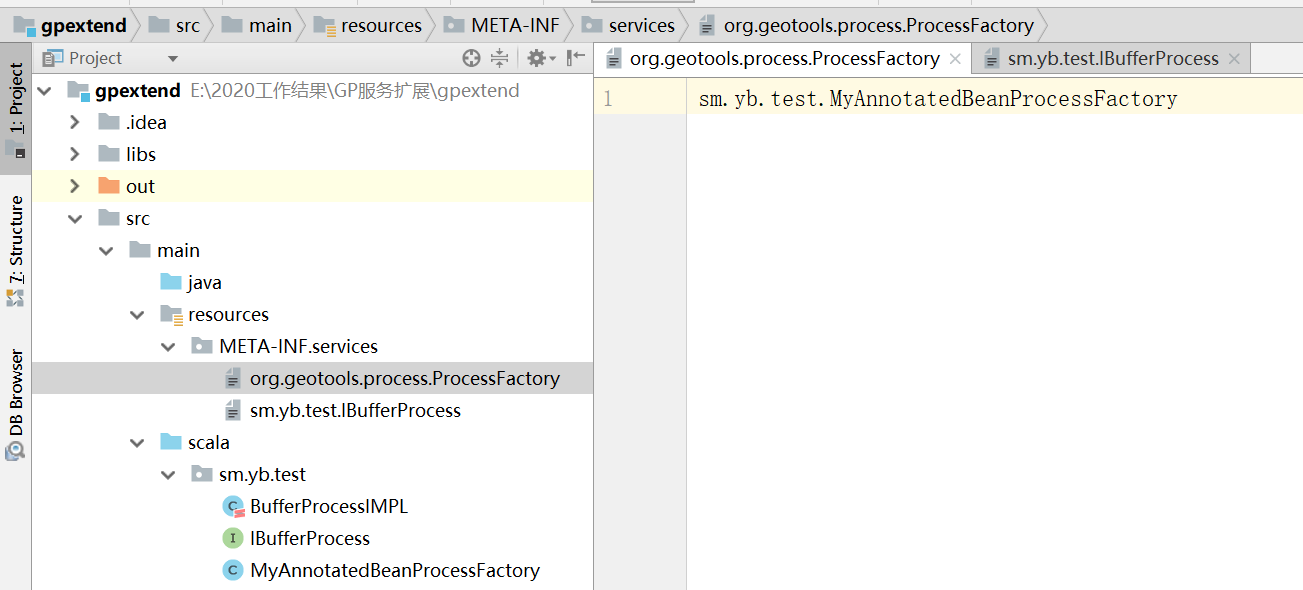Click the MyAnnotatedBeanProcessFactory class icon
The width and height of the screenshot is (1303, 590).
[233, 571]
